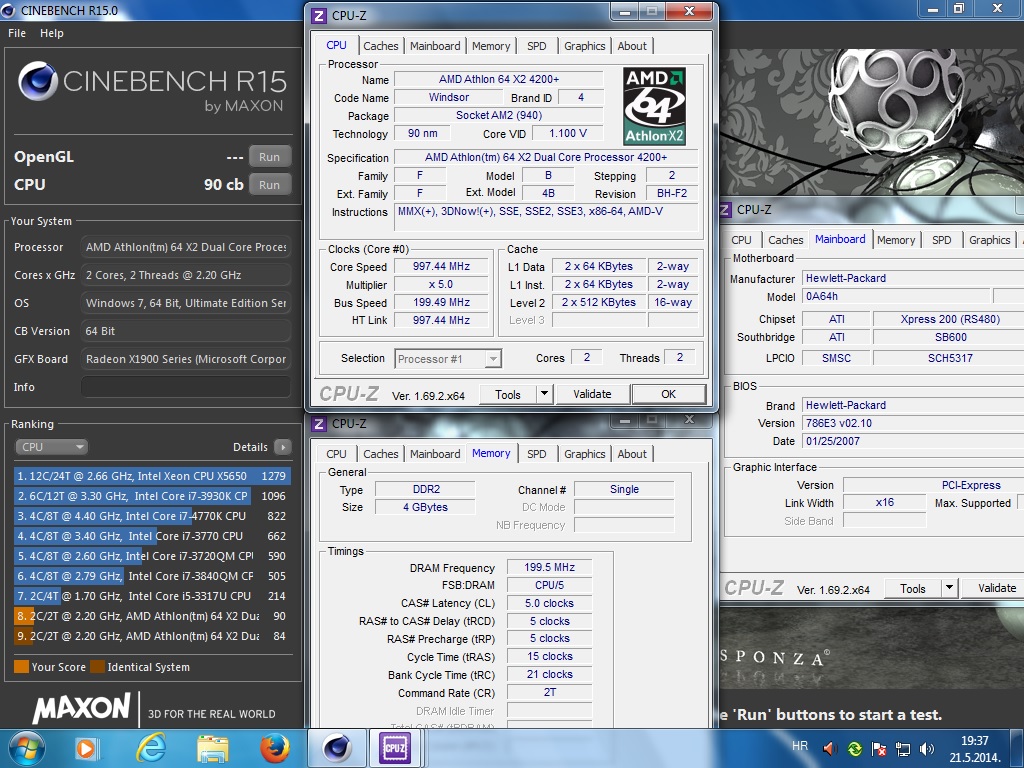
Task: Select ranking row Intel Core i7-3840QM
Action: click(x=152, y=576)
